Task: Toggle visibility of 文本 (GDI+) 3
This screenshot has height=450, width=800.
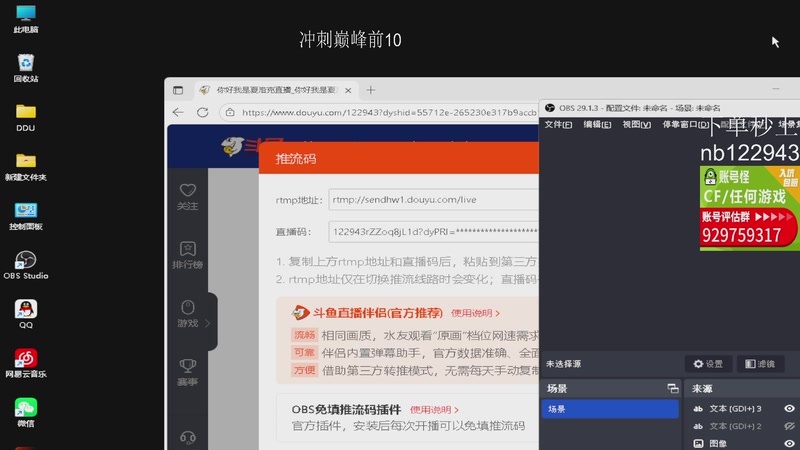Action: [789, 408]
